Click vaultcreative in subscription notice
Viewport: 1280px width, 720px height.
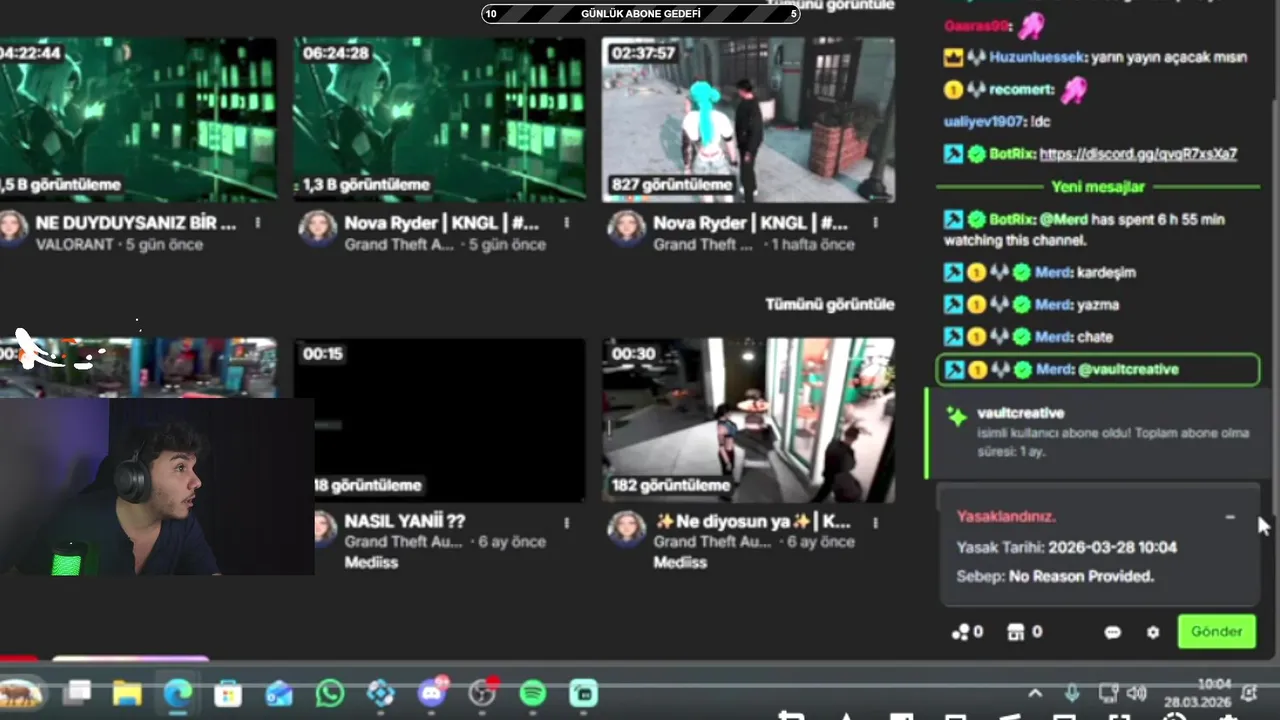pyautogui.click(x=1020, y=413)
